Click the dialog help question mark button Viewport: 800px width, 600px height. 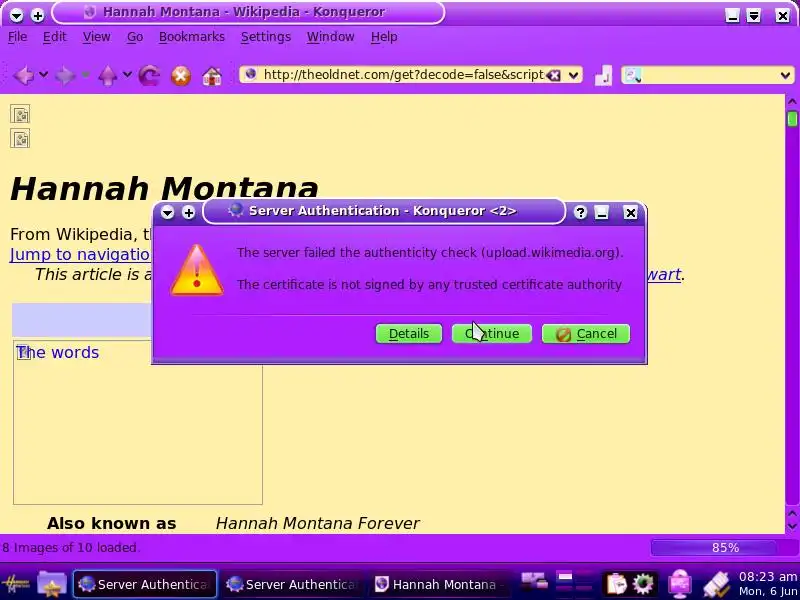coord(580,212)
